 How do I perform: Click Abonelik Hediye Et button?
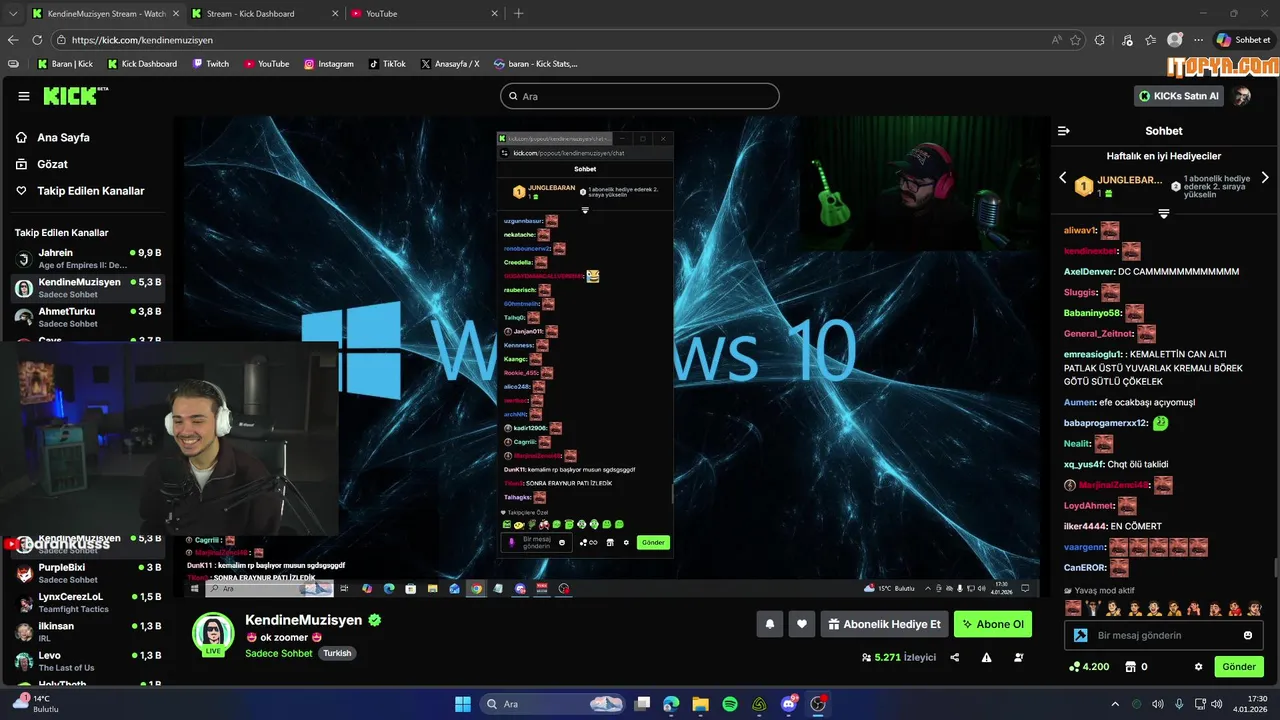click(885, 624)
